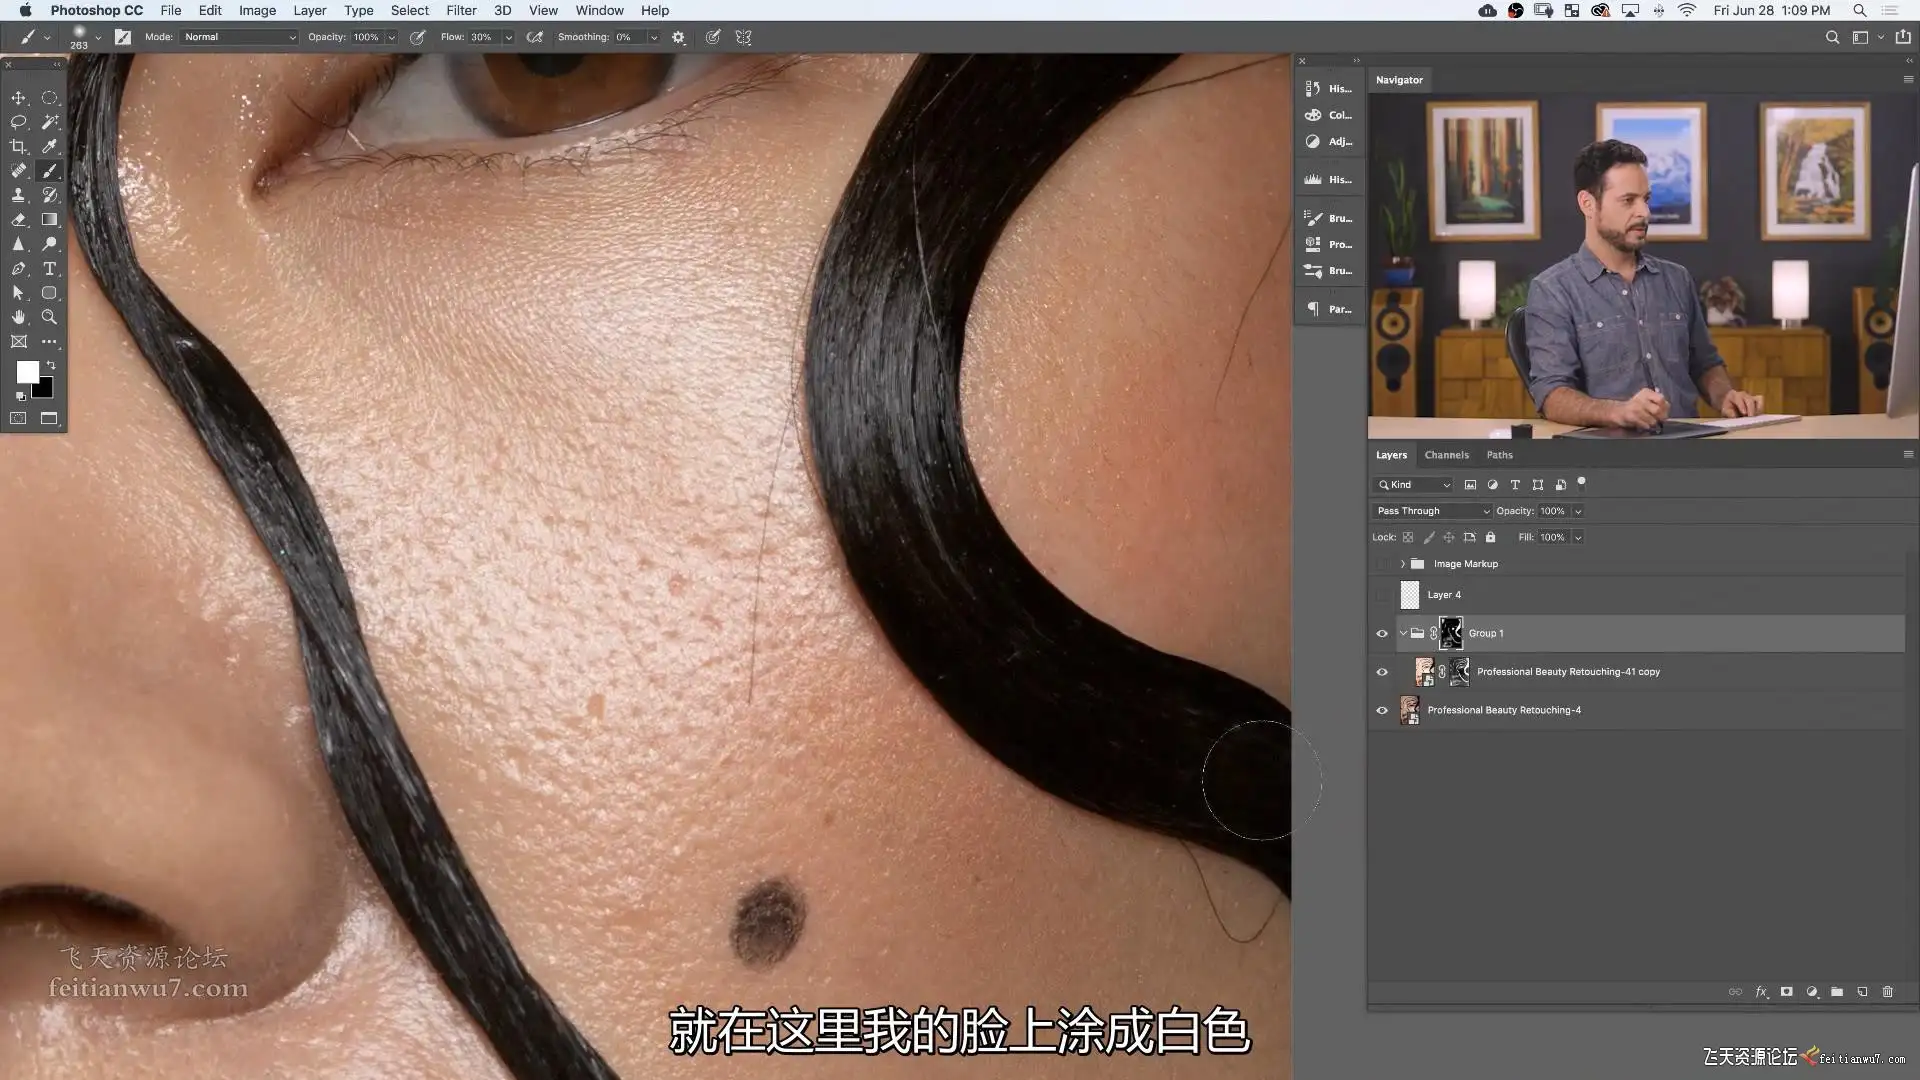Select the Move tool
The height and width of the screenshot is (1080, 1920).
18,98
